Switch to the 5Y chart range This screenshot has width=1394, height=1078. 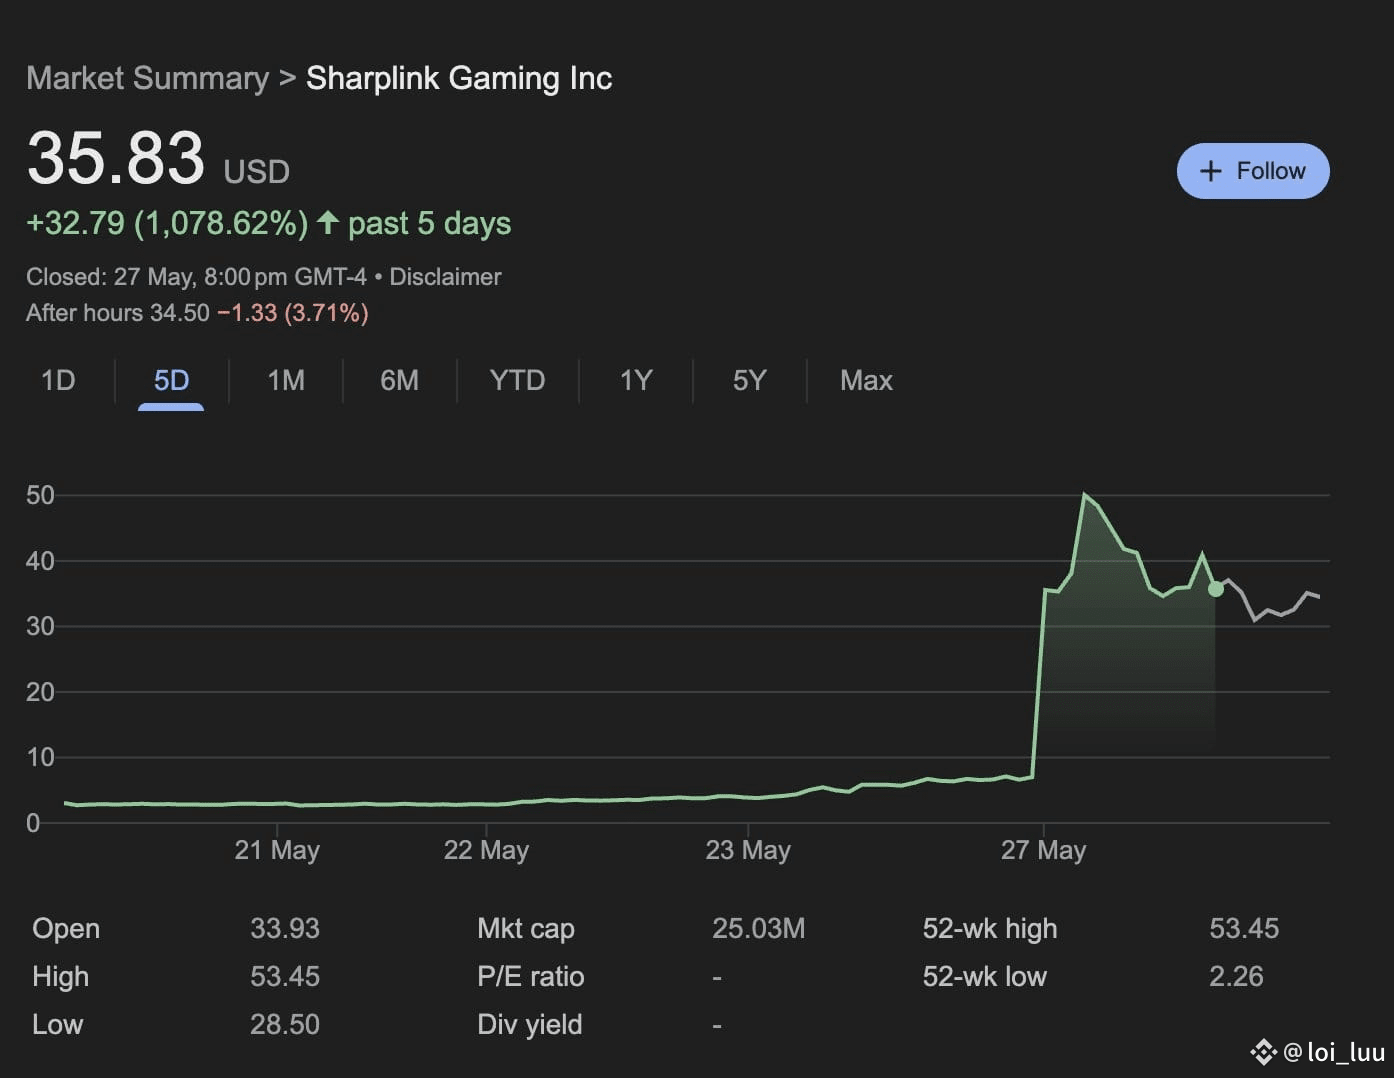(750, 380)
